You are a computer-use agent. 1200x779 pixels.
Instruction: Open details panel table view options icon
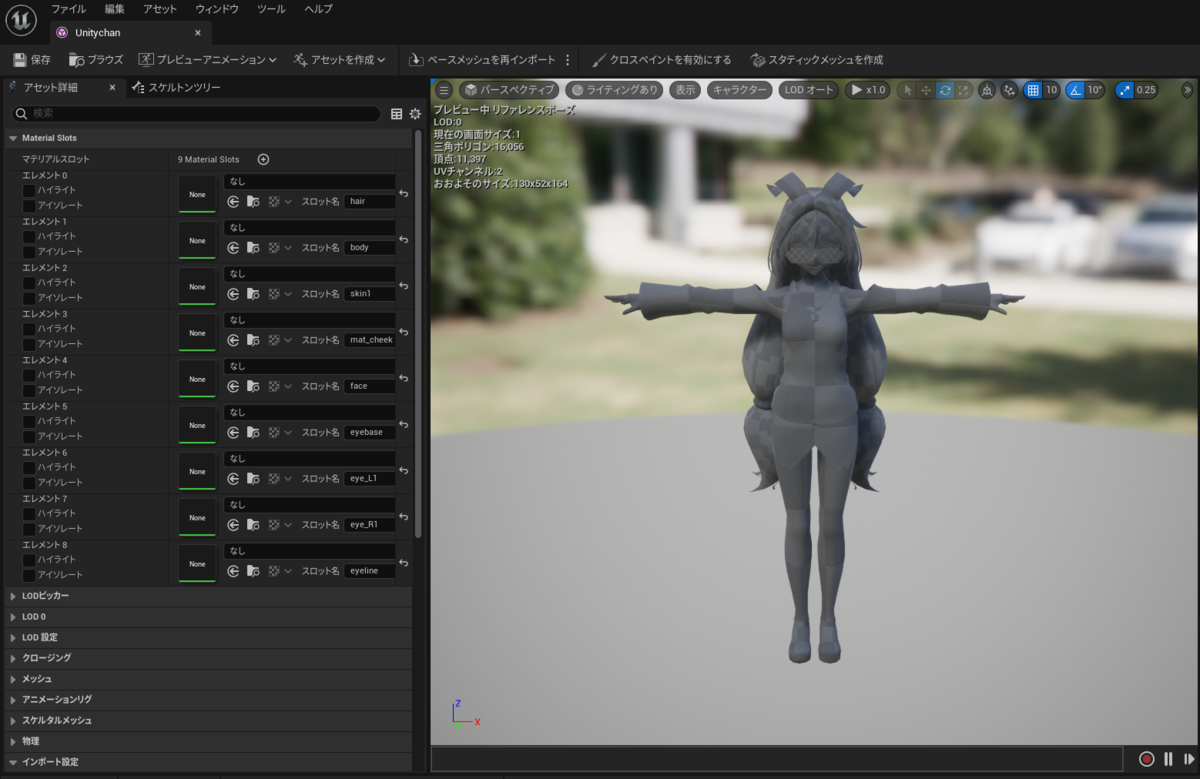pyautogui.click(x=397, y=114)
